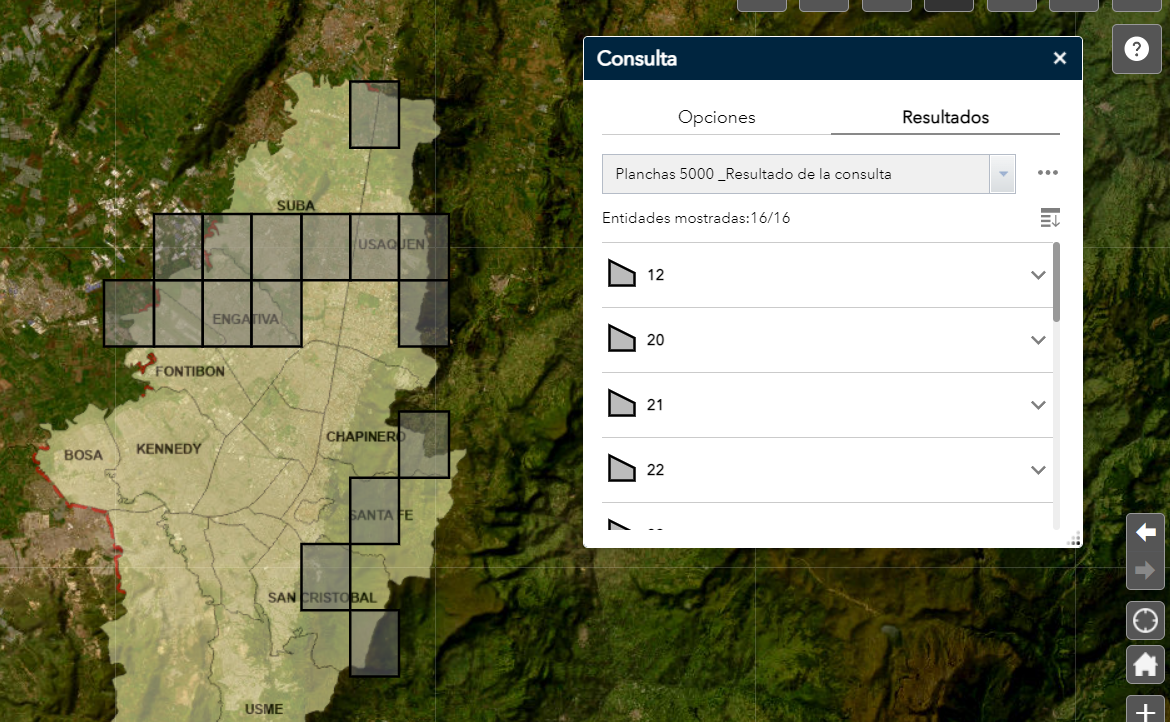Go to previous map extent arrow
This screenshot has width=1170, height=722.
tap(1145, 534)
